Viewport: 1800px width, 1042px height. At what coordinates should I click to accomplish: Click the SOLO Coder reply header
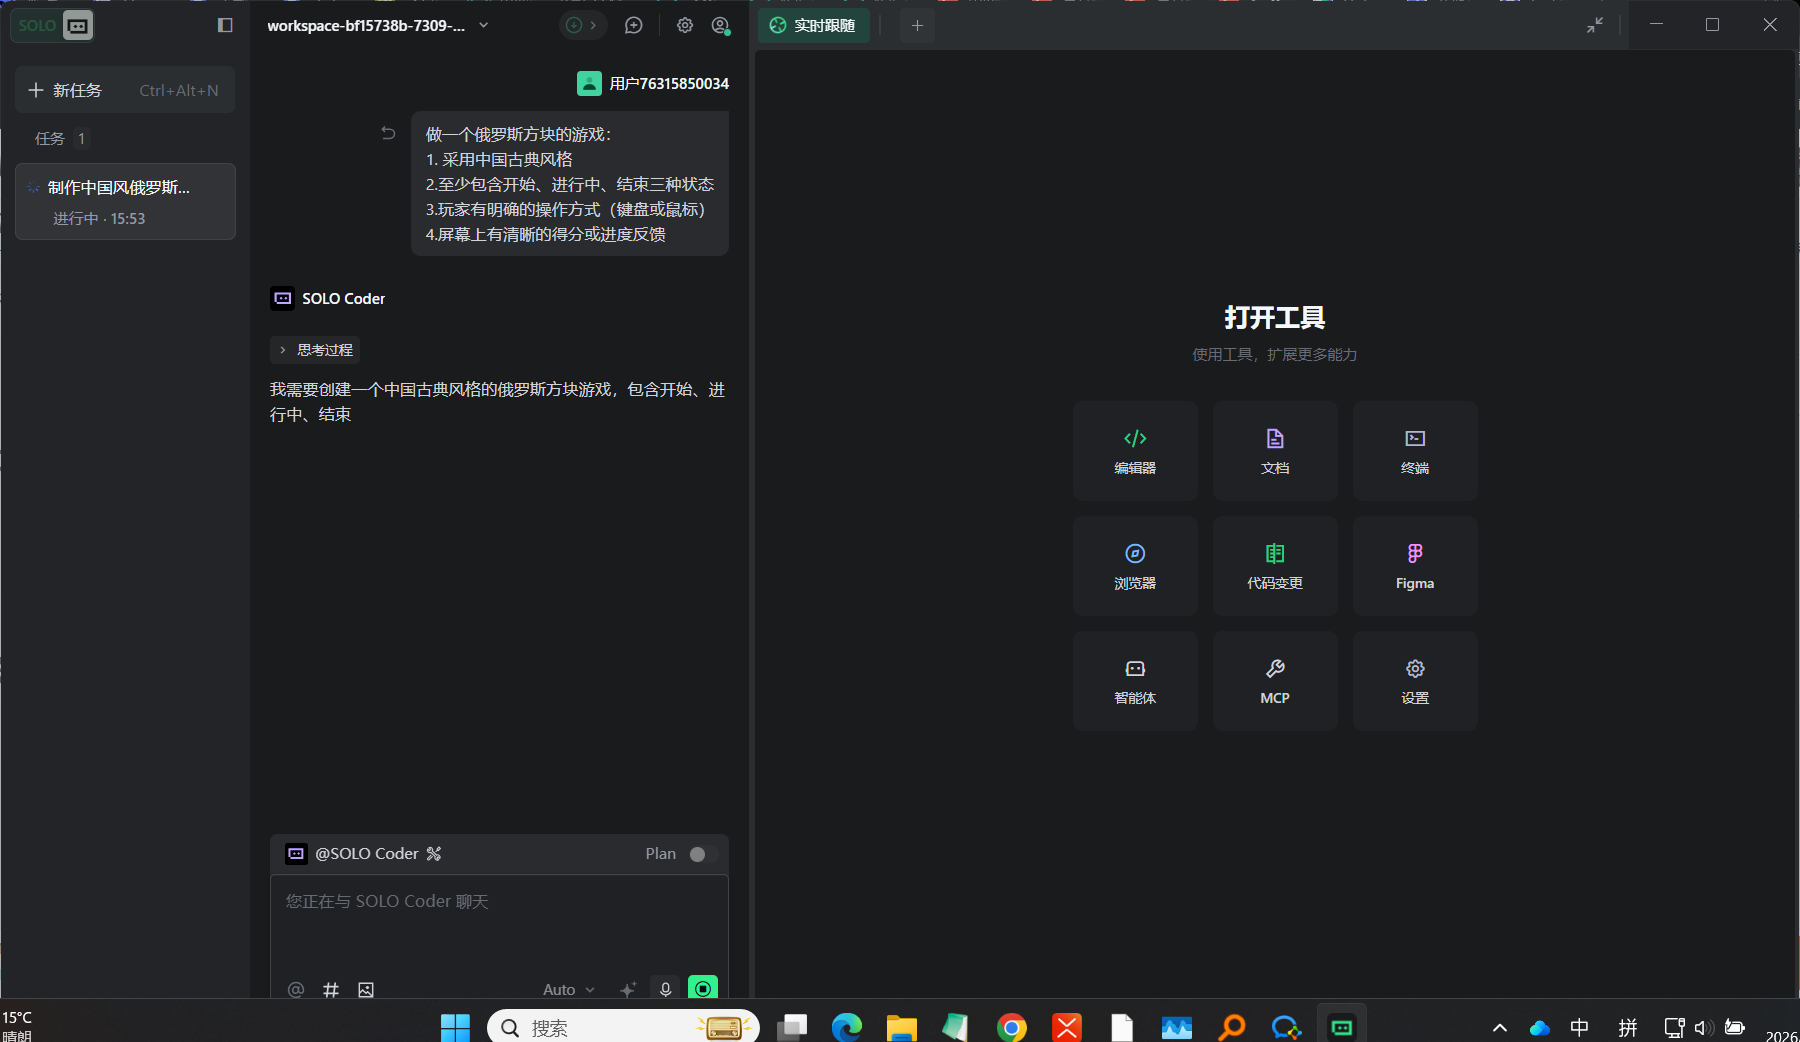(328, 298)
